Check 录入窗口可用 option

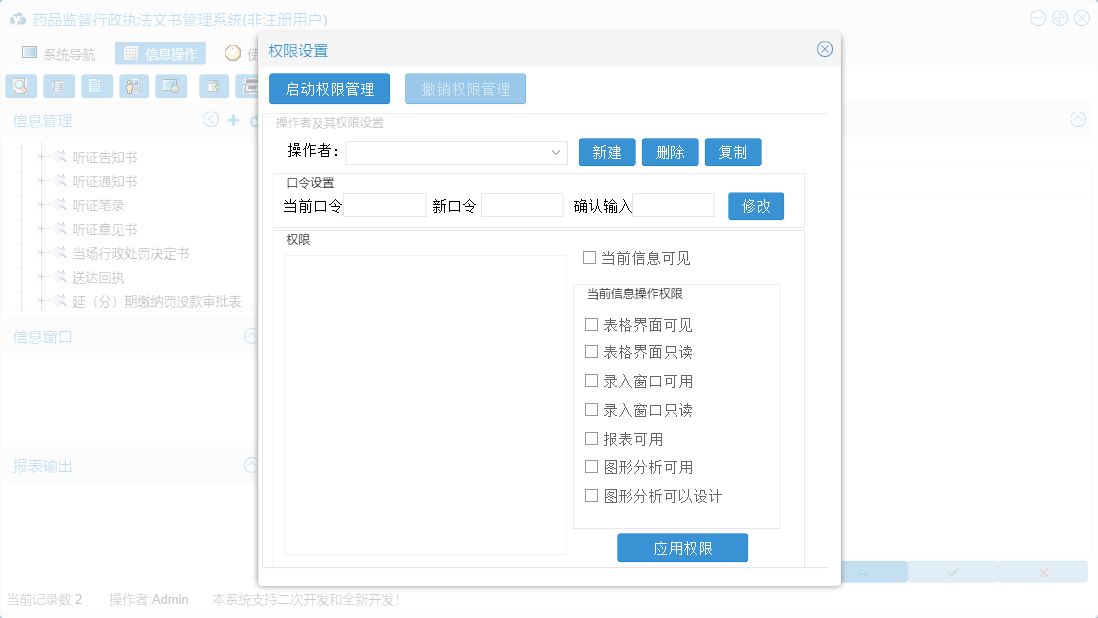[592, 381]
